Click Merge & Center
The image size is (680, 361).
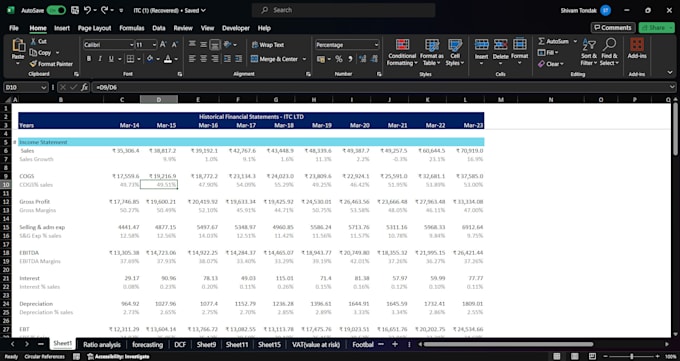275,59
